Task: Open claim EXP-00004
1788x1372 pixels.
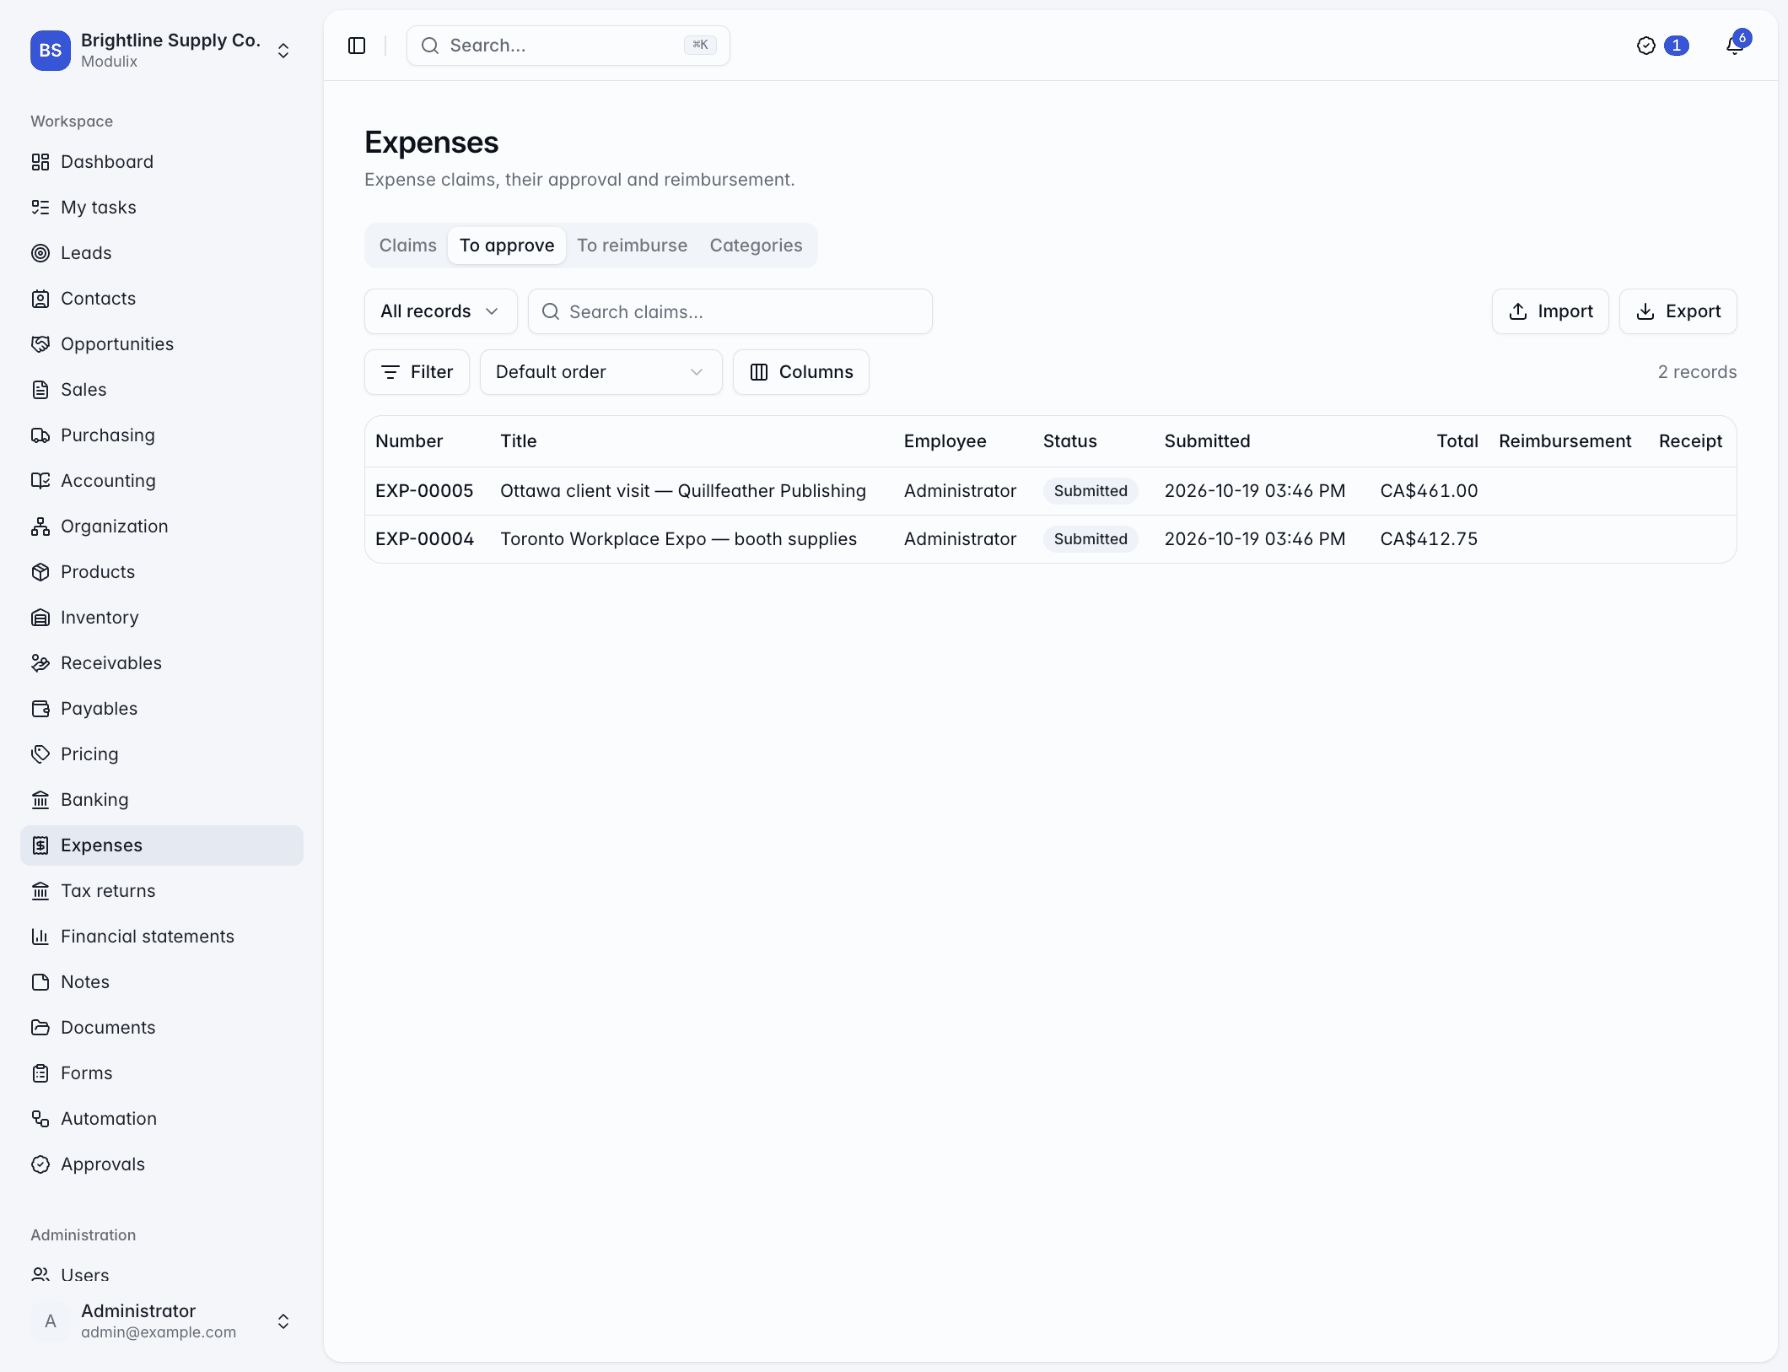Action: (x=424, y=539)
